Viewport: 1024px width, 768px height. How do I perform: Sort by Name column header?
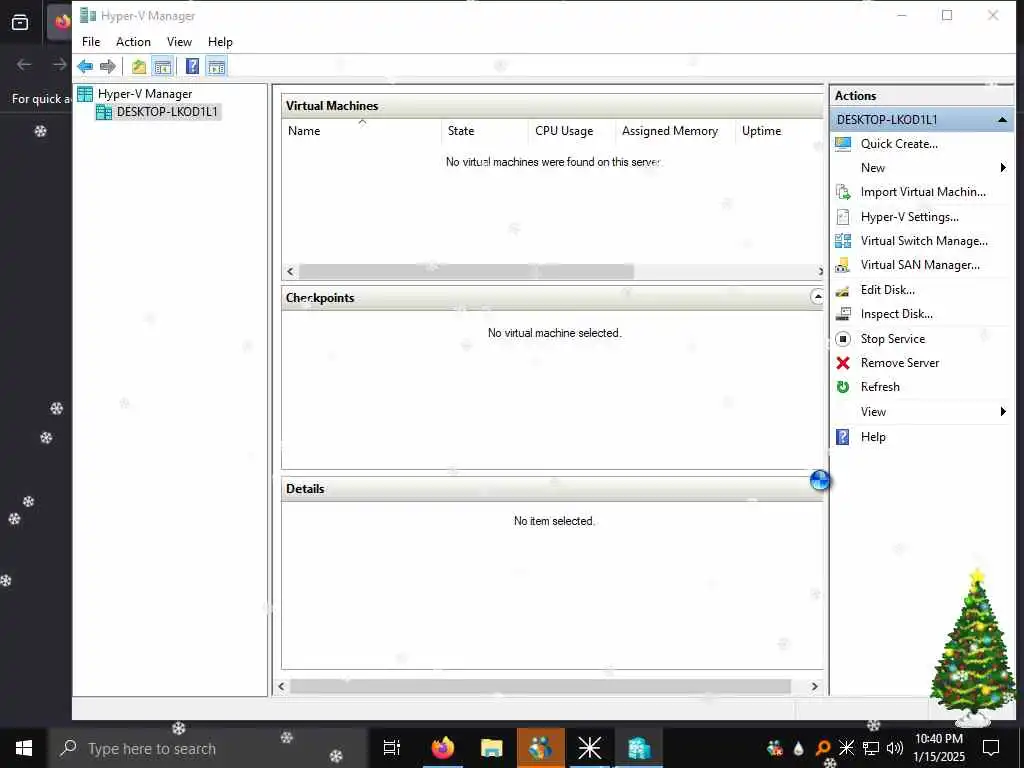[x=361, y=131]
